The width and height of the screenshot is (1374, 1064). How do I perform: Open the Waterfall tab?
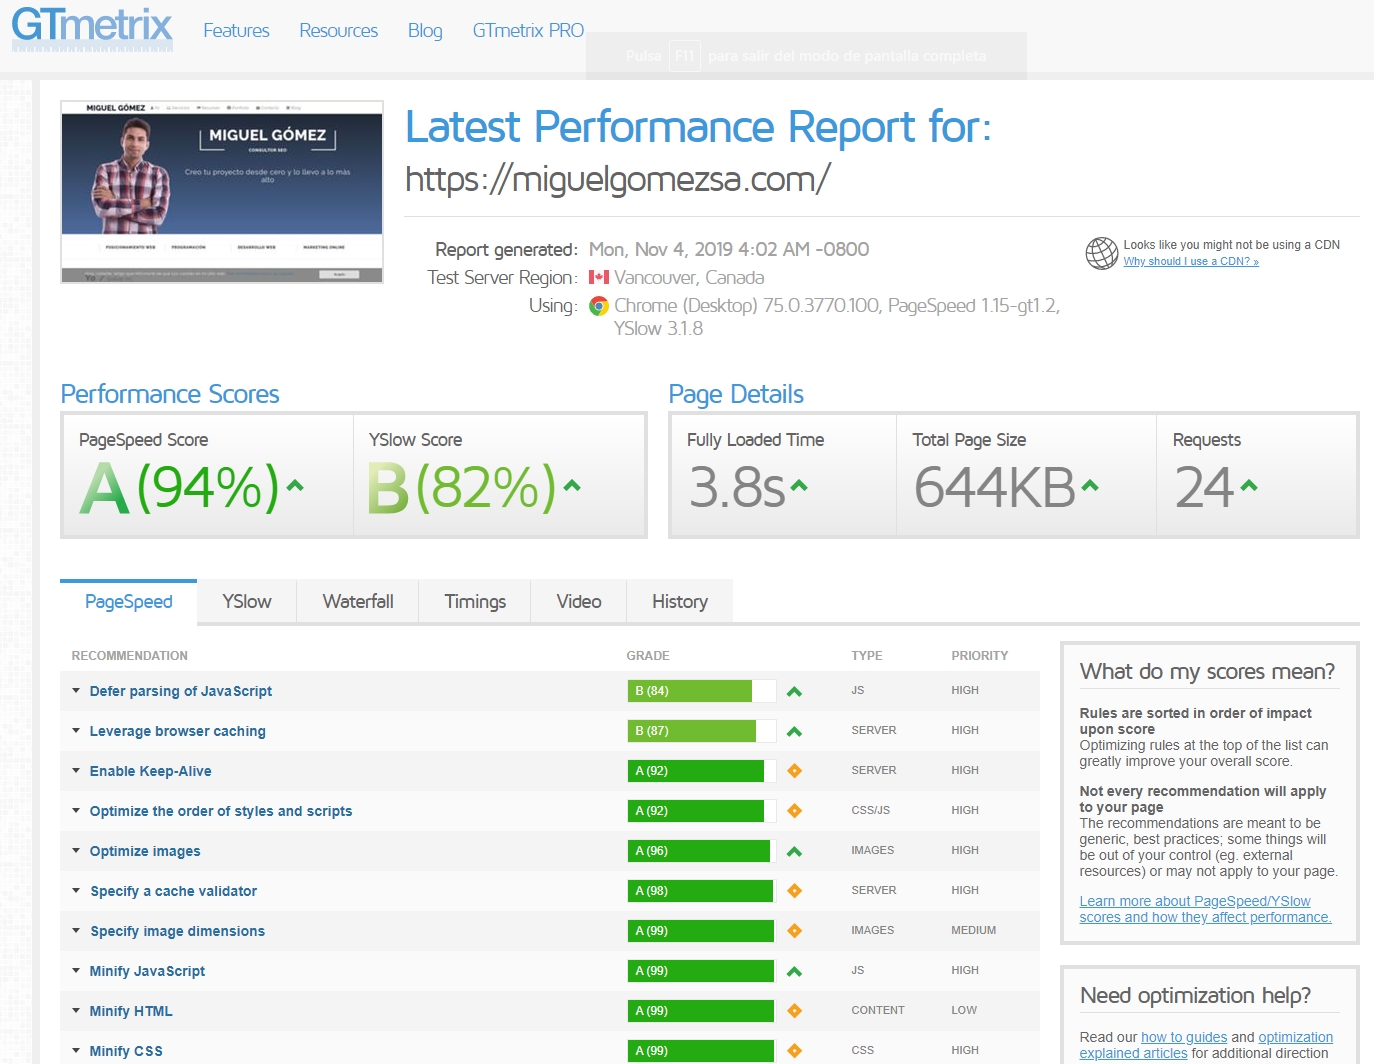(x=358, y=601)
